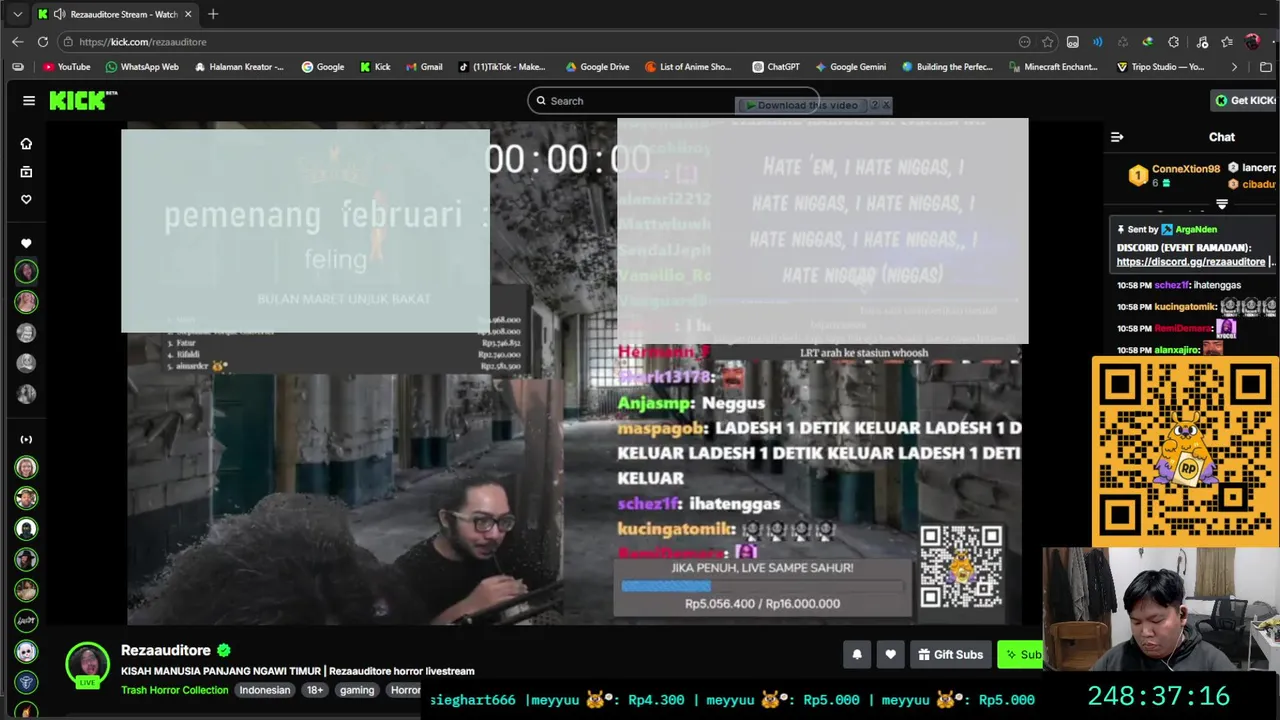This screenshot has height=720, width=1280.
Task: Select the Indonesian tag
Action: pos(264,690)
